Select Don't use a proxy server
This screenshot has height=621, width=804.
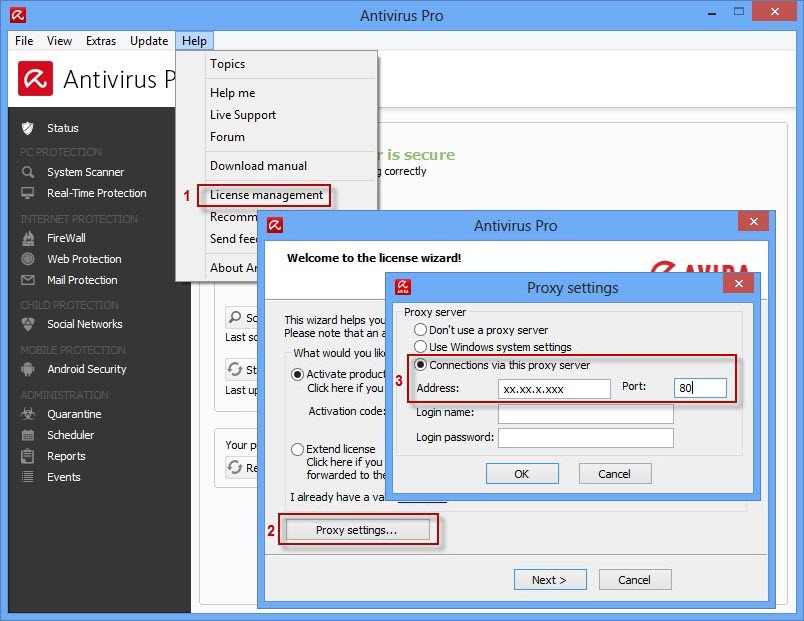pos(420,330)
